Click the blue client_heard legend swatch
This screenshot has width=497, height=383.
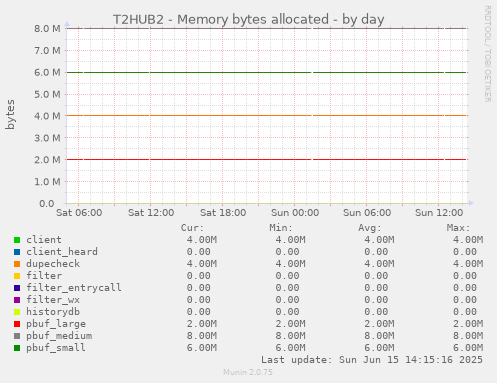click(17, 252)
